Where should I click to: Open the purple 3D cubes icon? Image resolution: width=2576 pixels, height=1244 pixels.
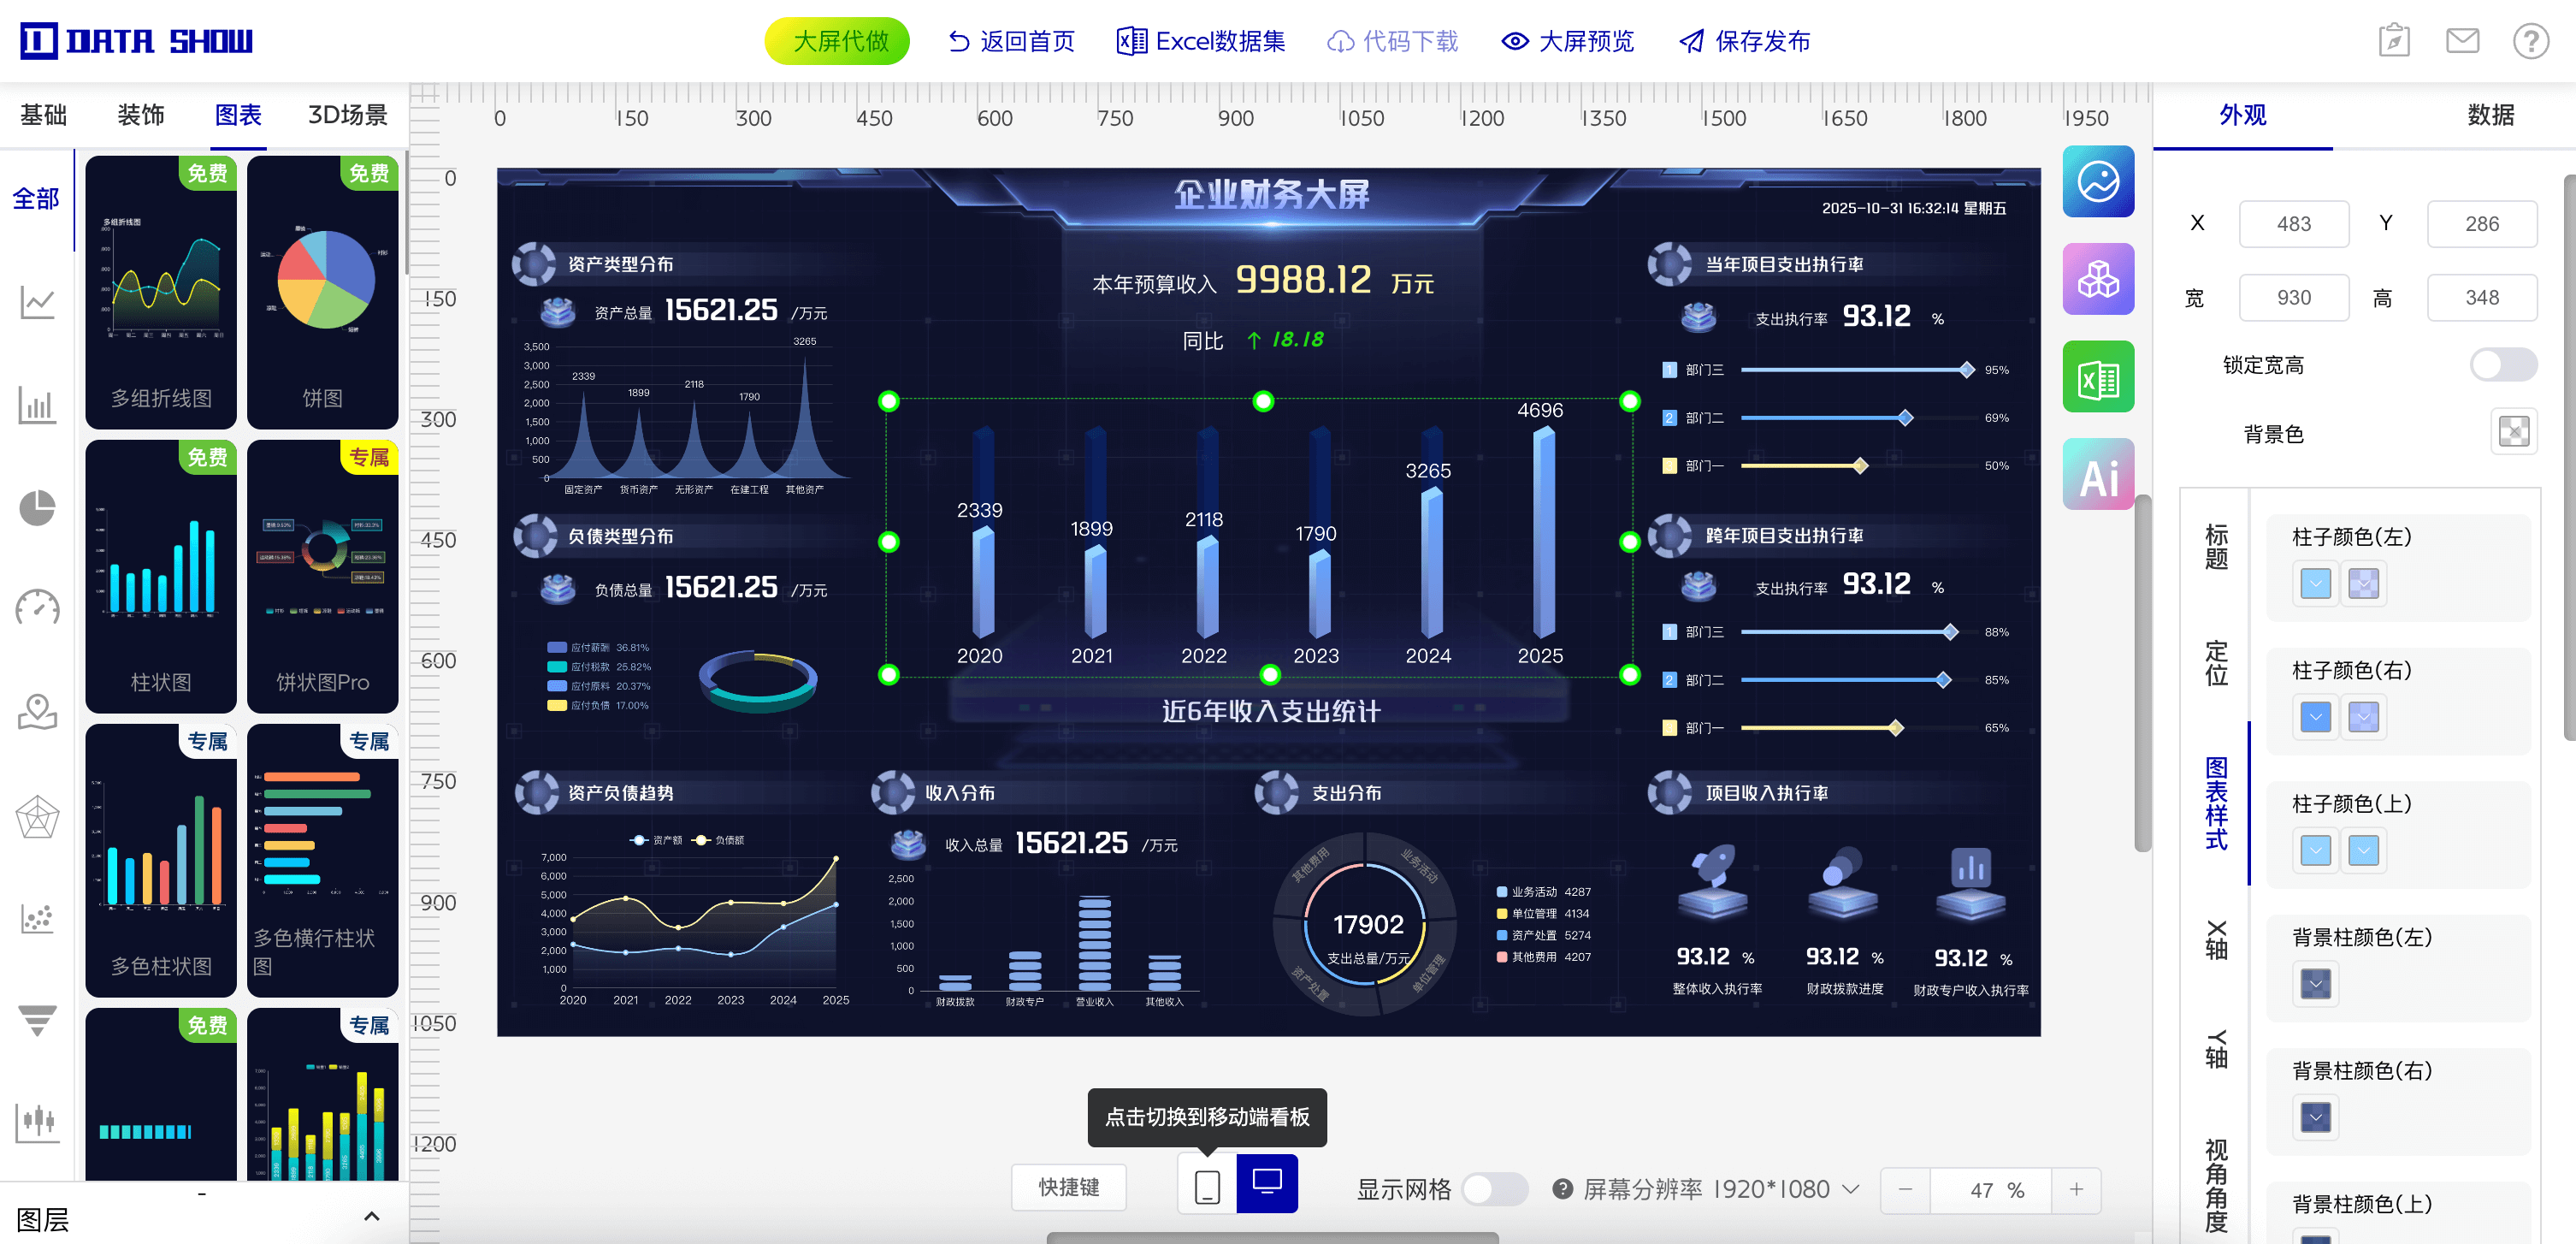2097,279
